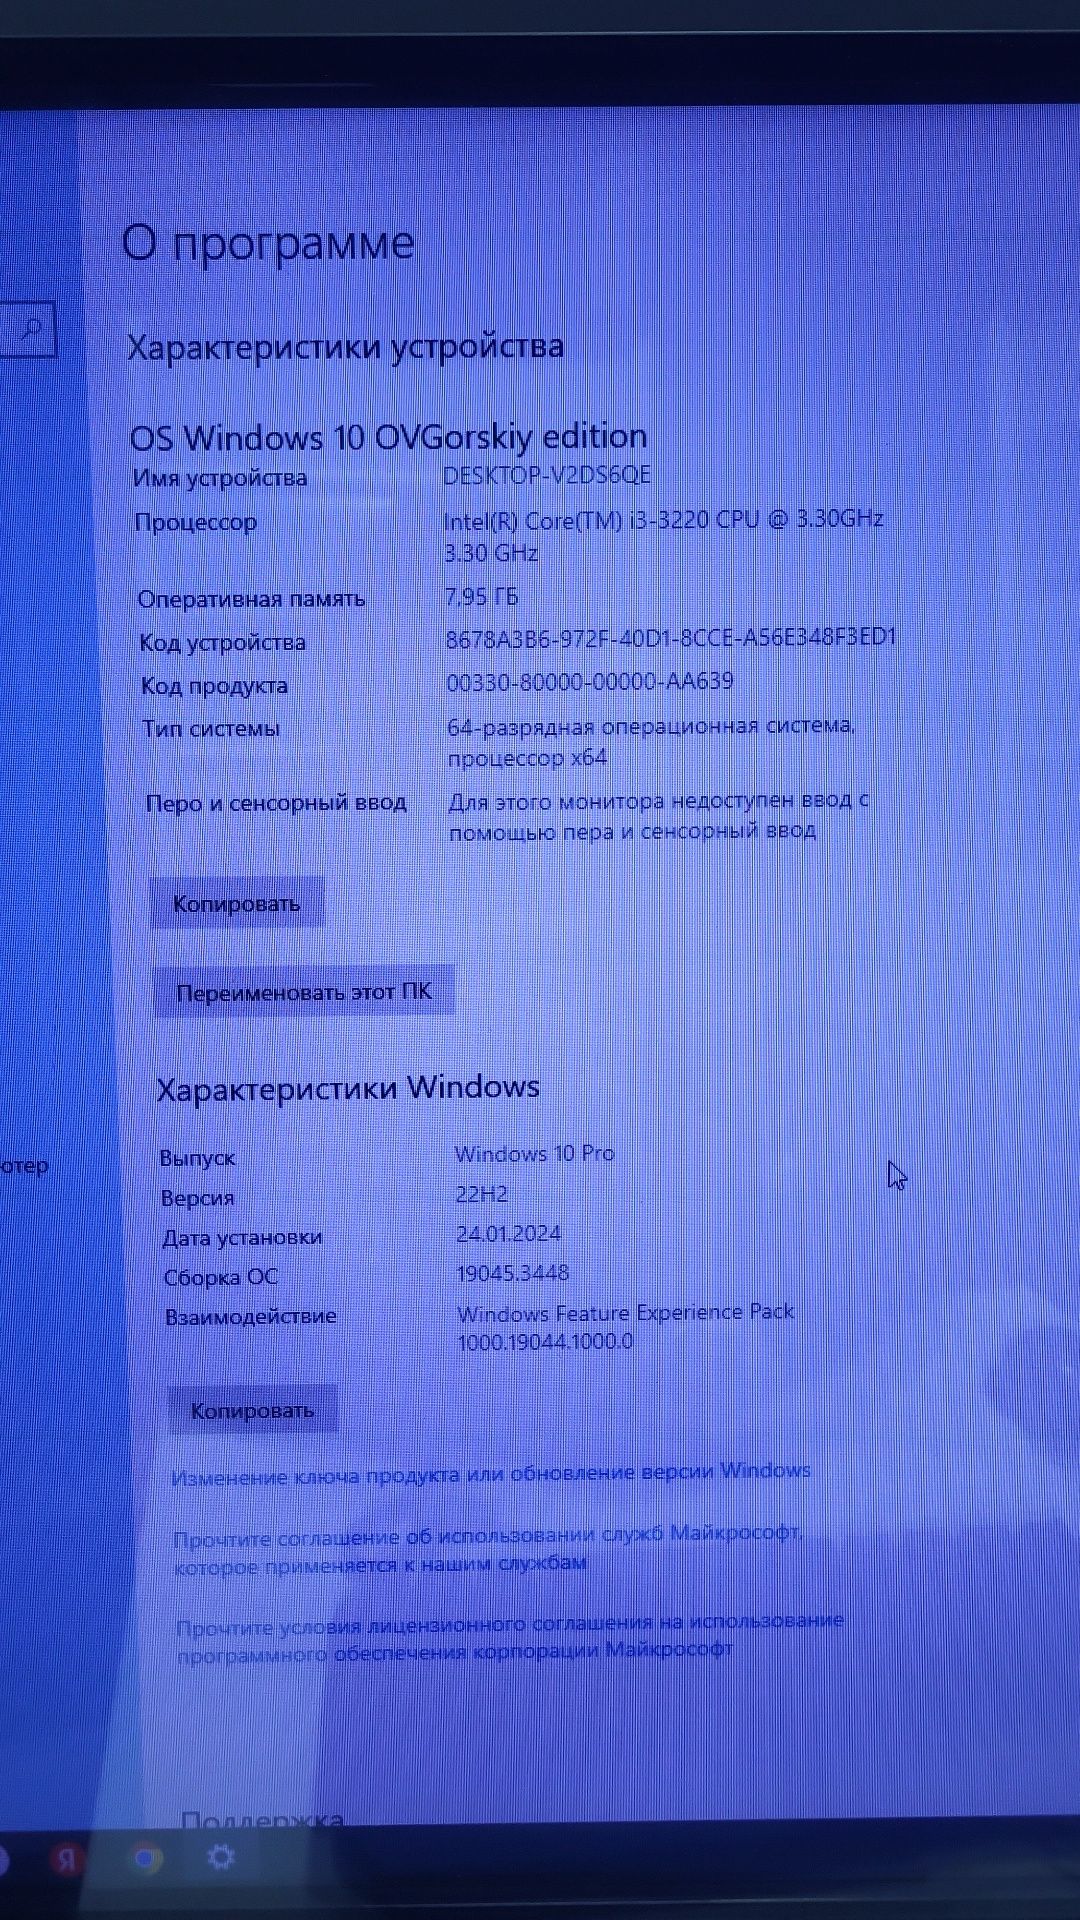The width and height of the screenshot is (1080, 1920).
Task: Click the Сборка ОС label
Action: (221, 1277)
